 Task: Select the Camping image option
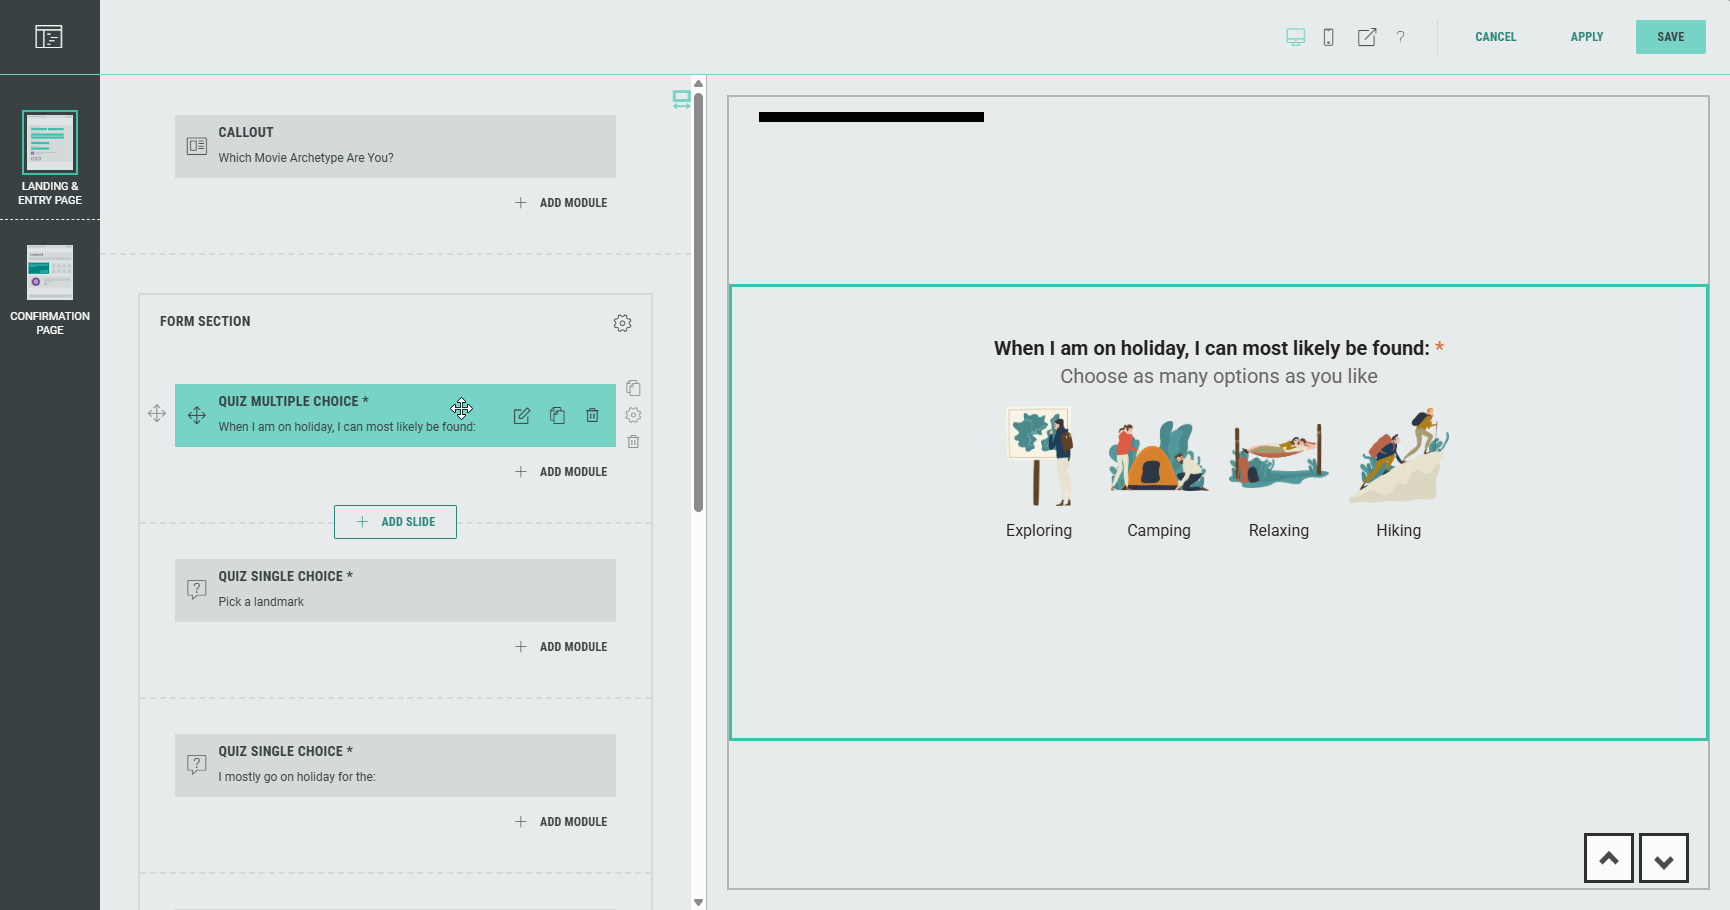coord(1158,457)
